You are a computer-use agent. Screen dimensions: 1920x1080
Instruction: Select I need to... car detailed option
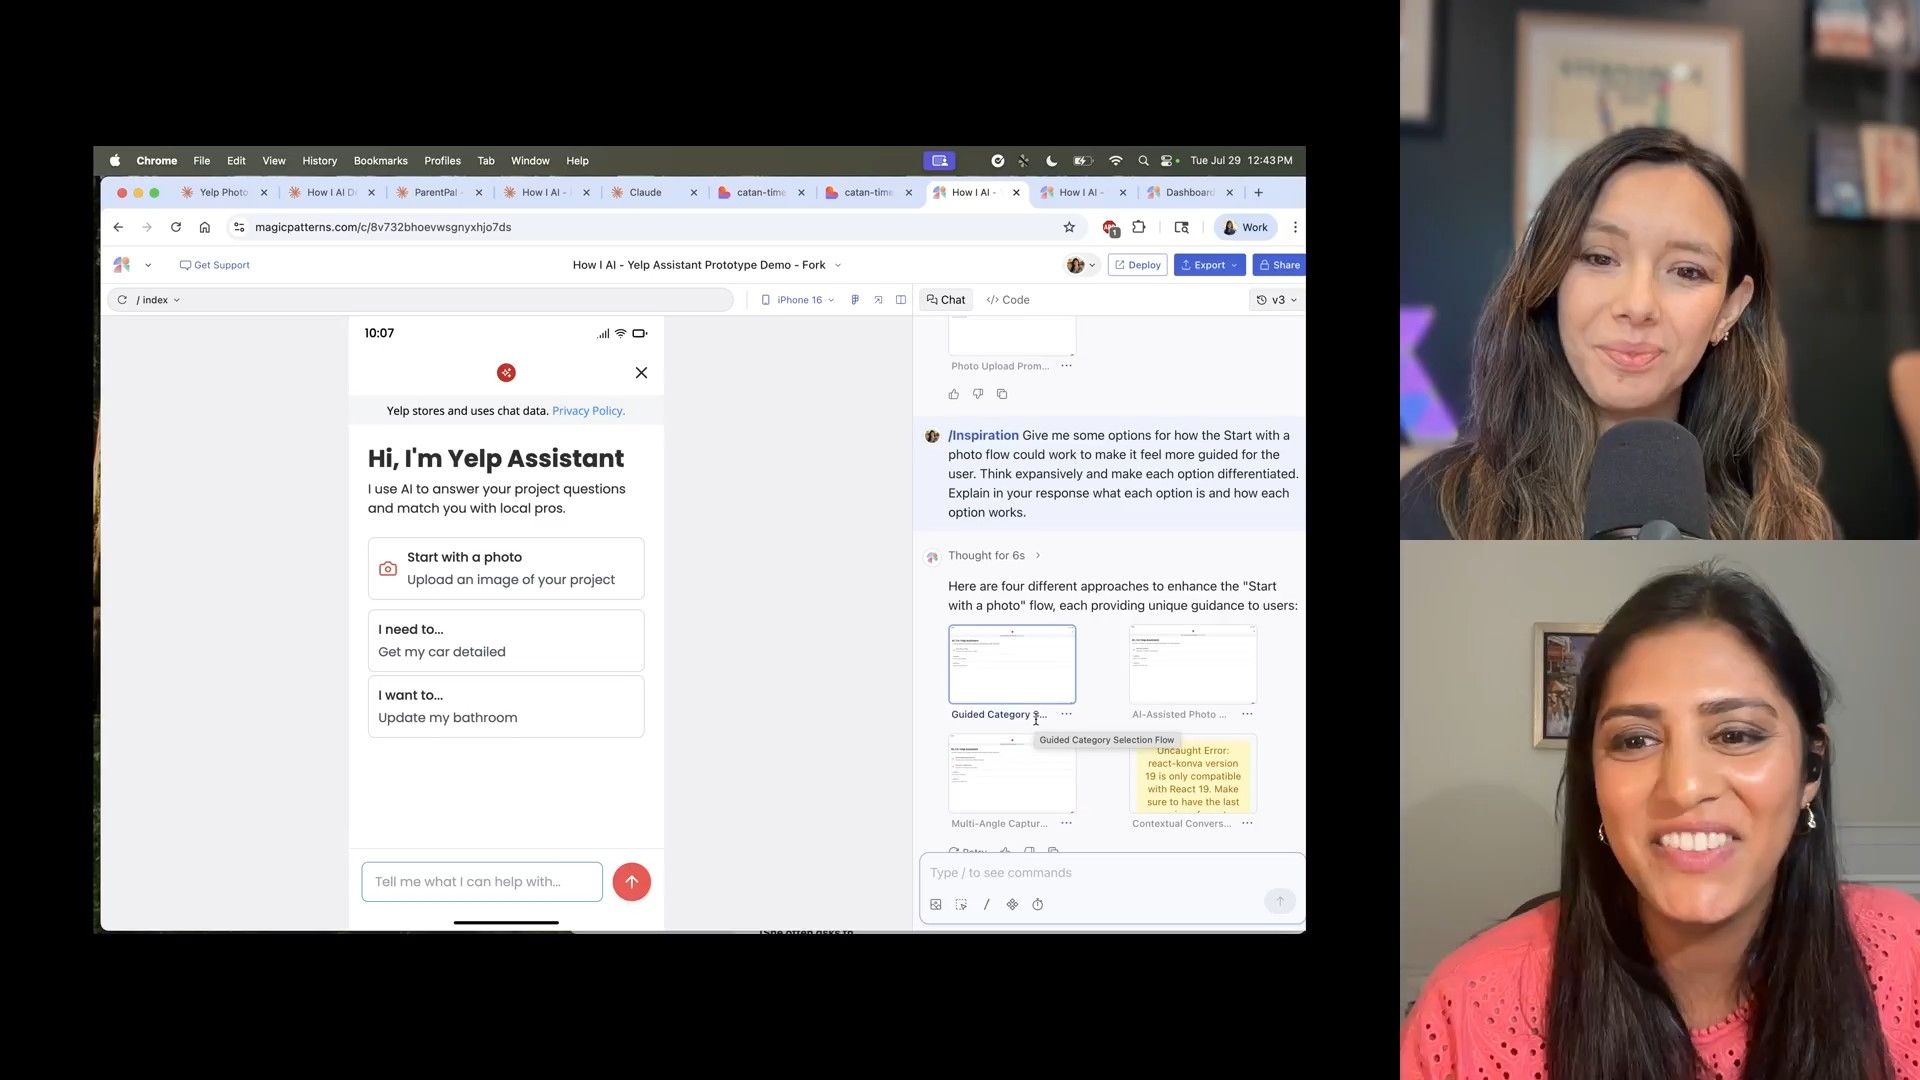tap(506, 641)
